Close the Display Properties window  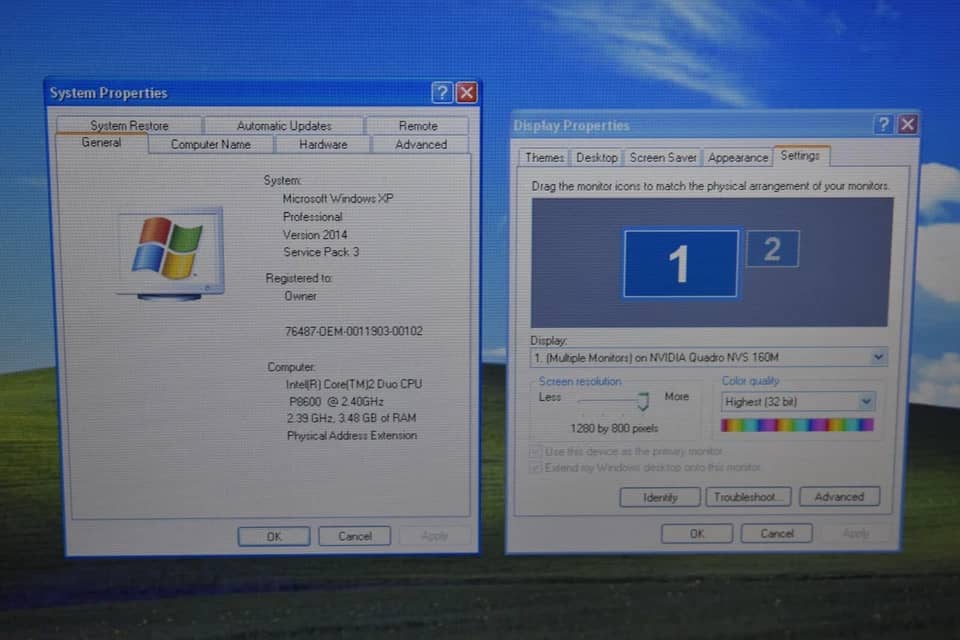coord(907,124)
